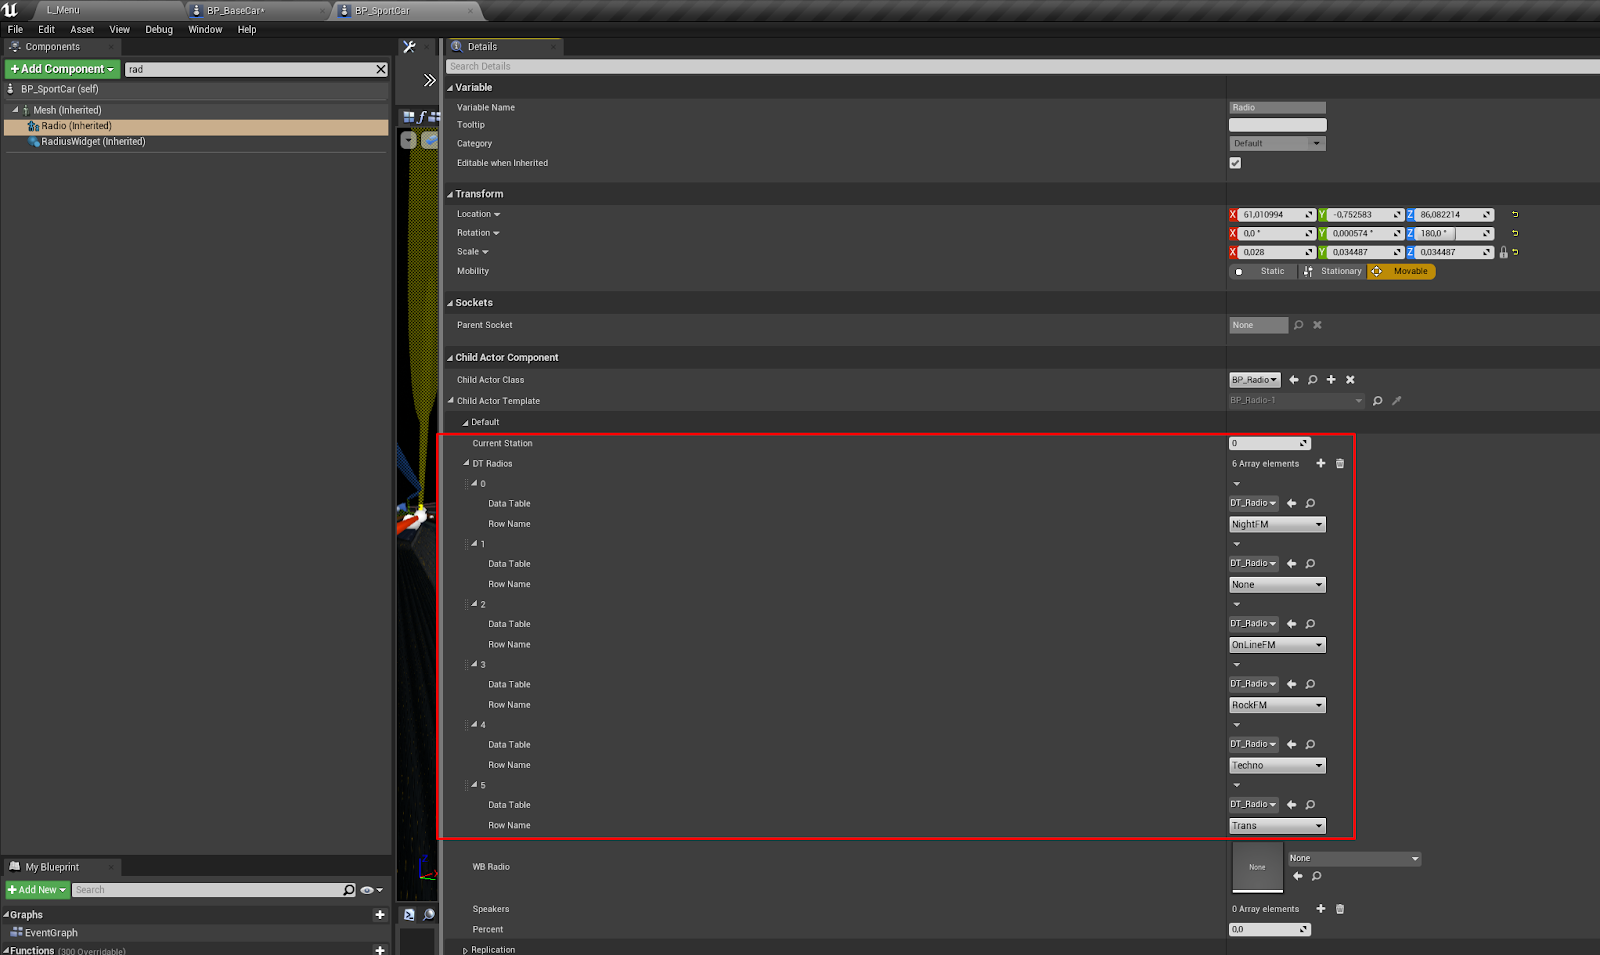1600x955 pixels.
Task: Add a new graph in the Graphs section
Action: 380,914
